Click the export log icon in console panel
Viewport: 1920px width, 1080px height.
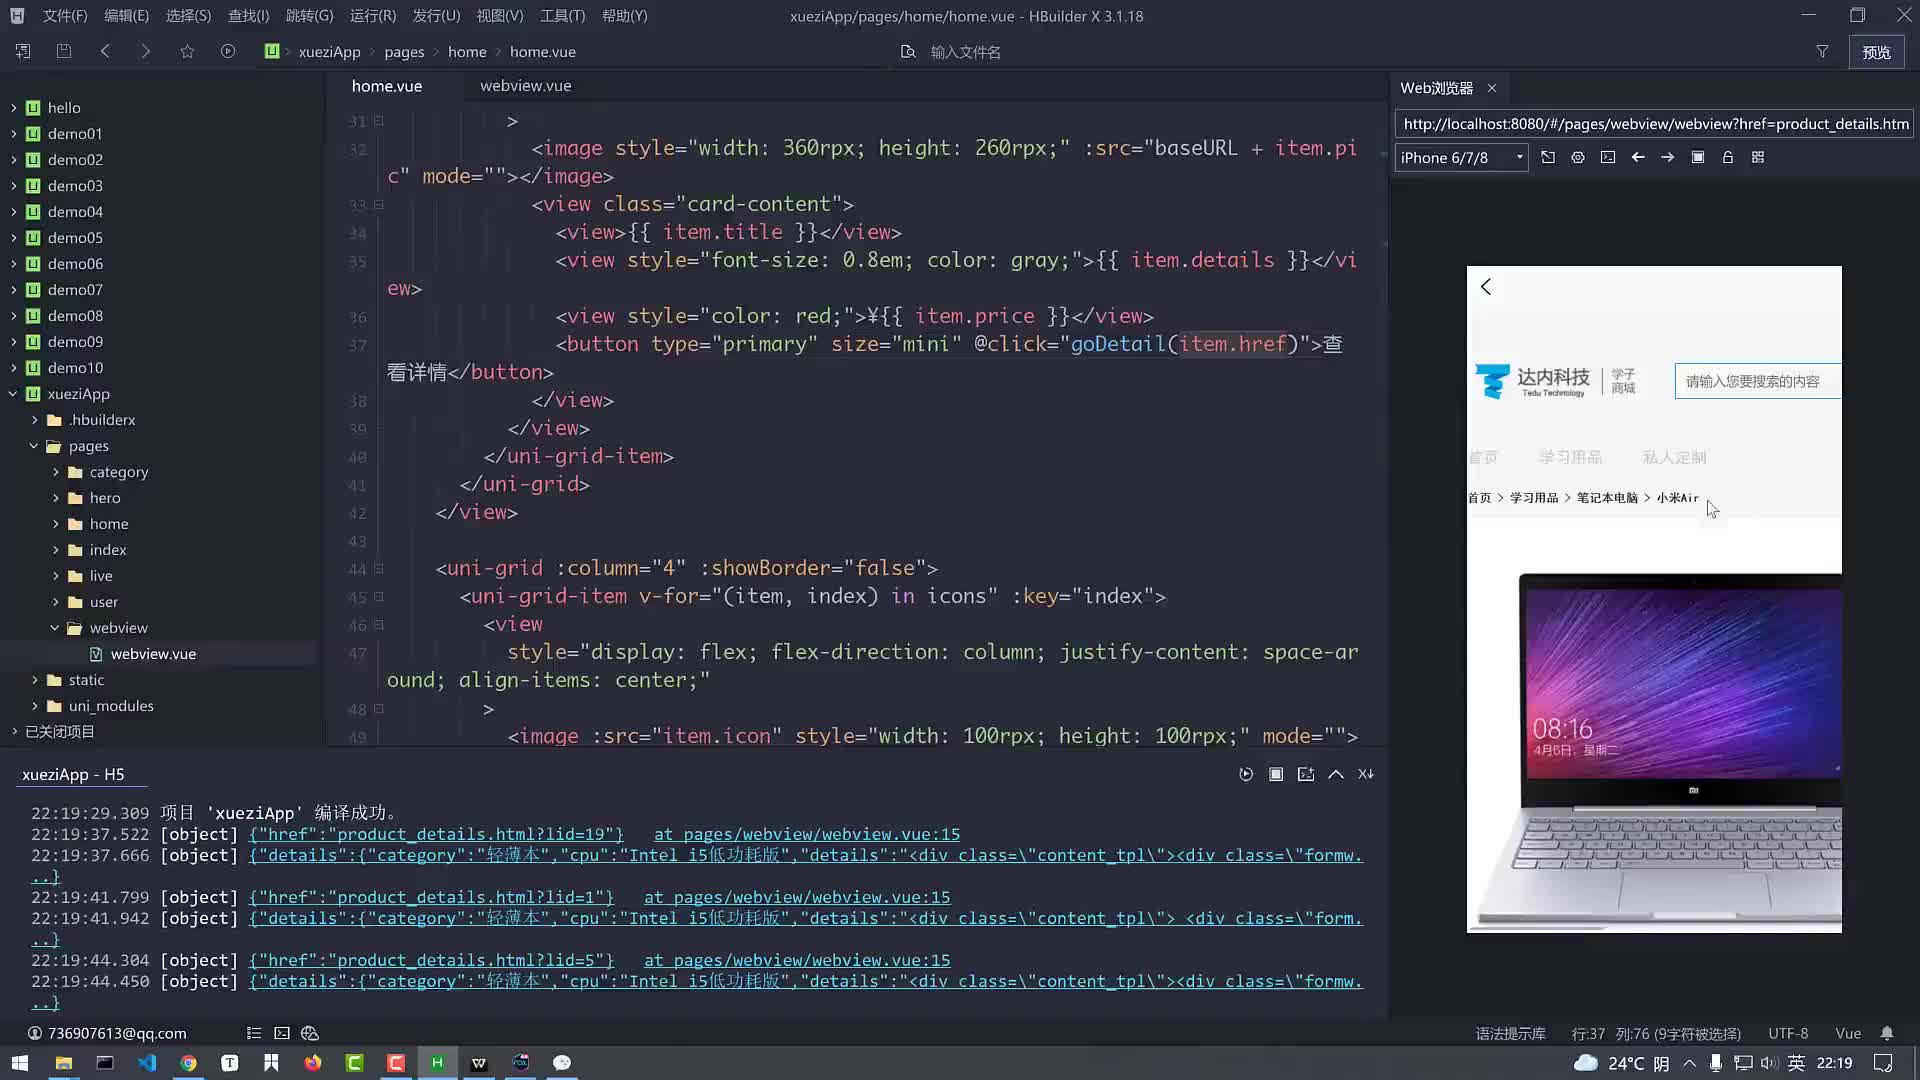coord(1306,774)
